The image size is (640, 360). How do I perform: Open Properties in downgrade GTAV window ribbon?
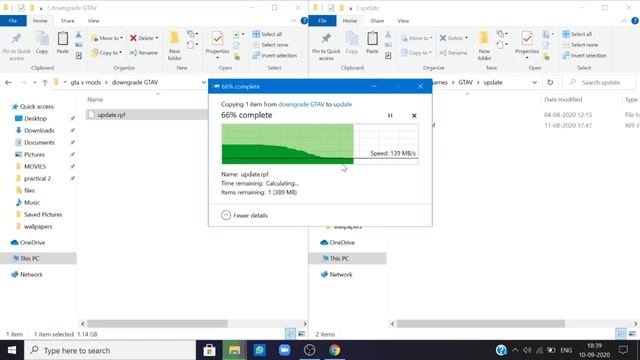(x=217, y=45)
